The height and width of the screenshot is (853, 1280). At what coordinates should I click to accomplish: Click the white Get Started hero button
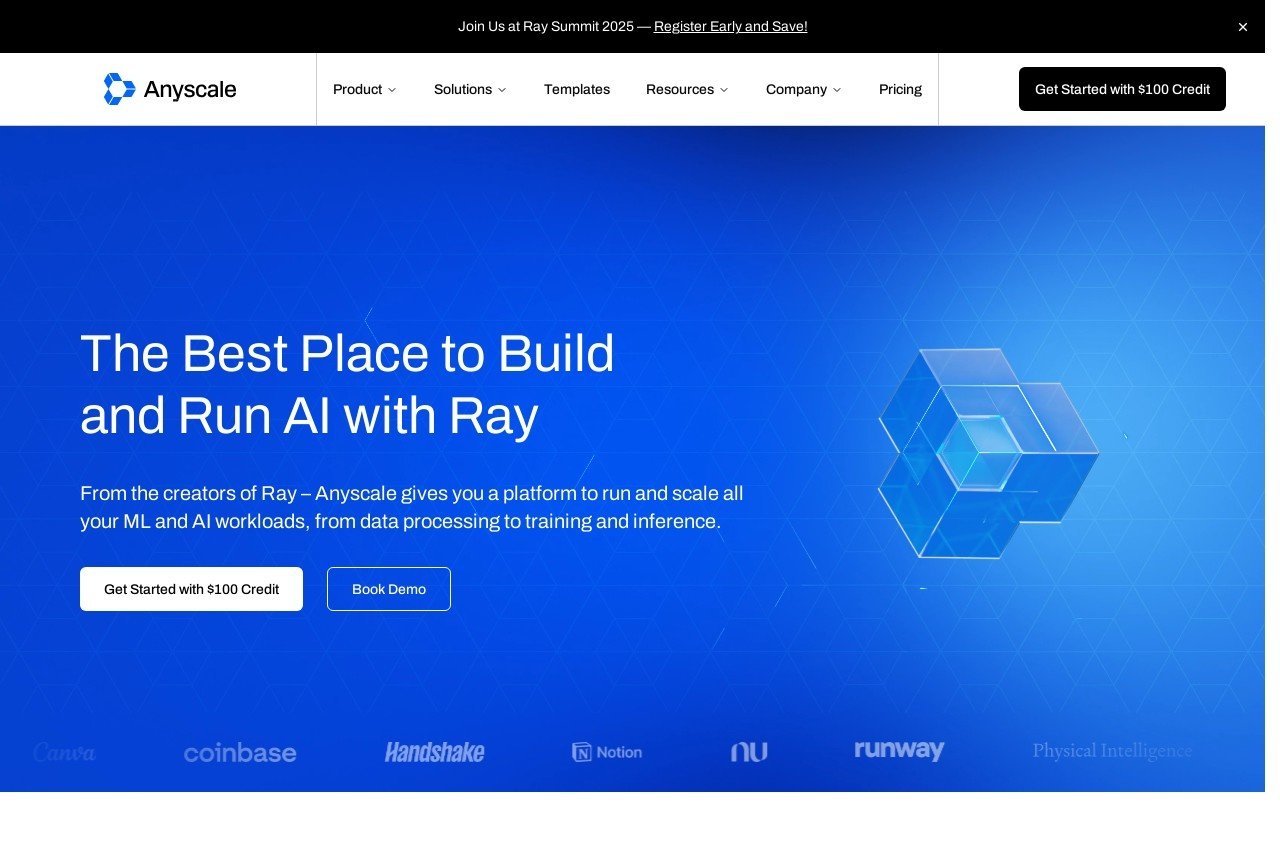(191, 589)
